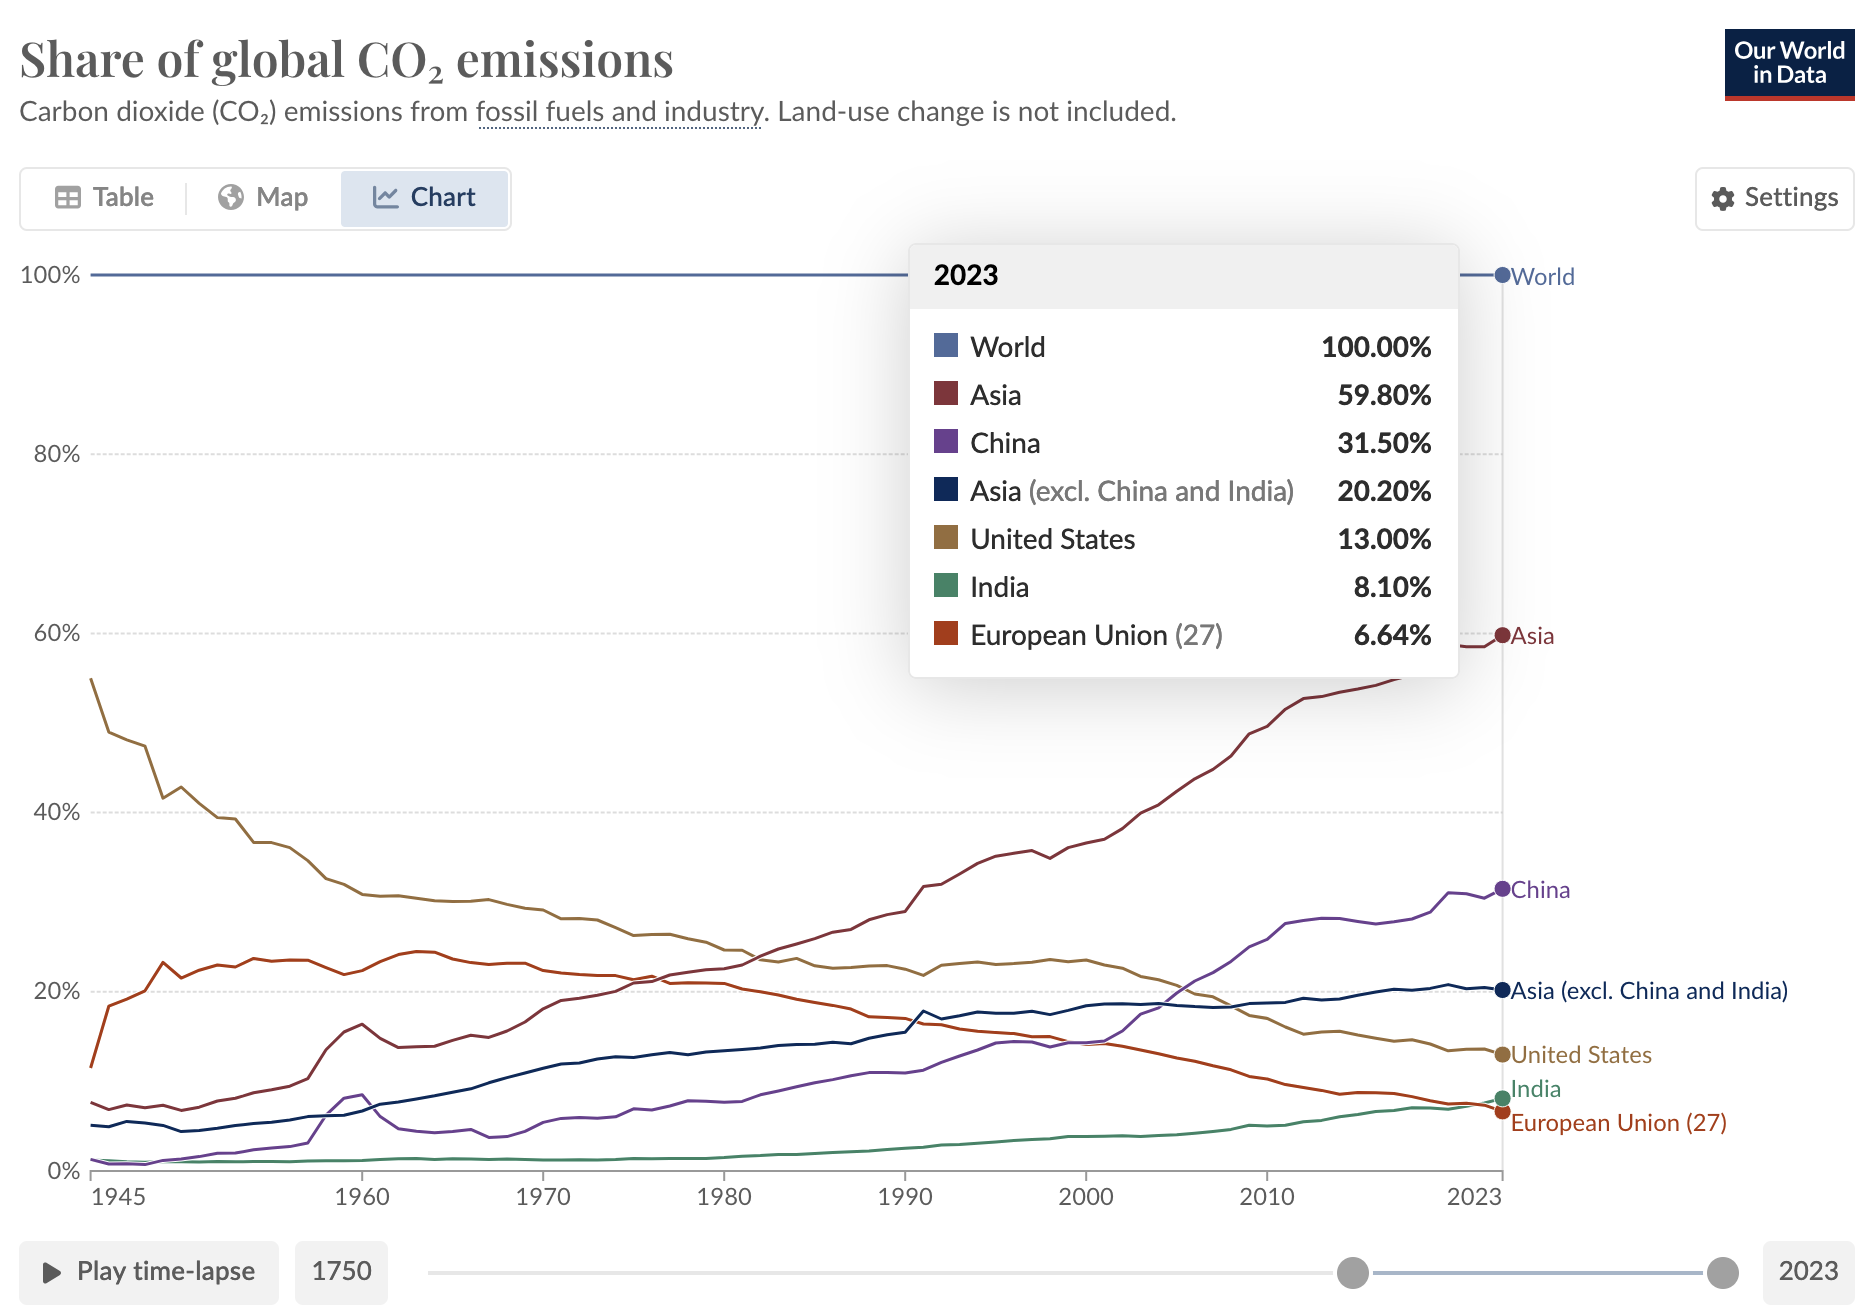Click the China color swatch in tooltip
Screen dimensions: 1872x1312
pos(946,442)
